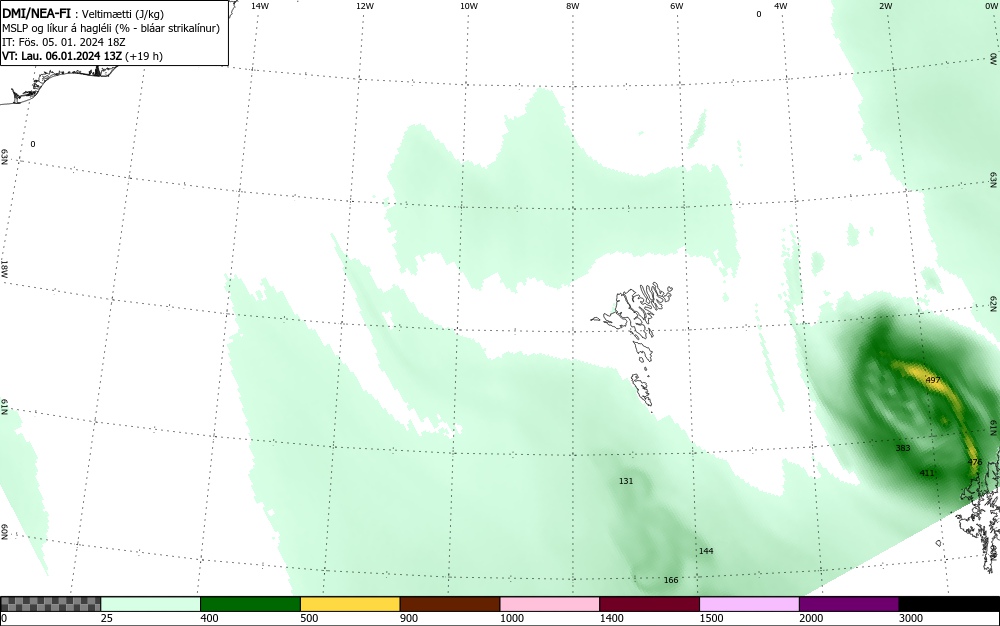Click the 144 CAPE value label
1000x626 pixels.
point(706,551)
